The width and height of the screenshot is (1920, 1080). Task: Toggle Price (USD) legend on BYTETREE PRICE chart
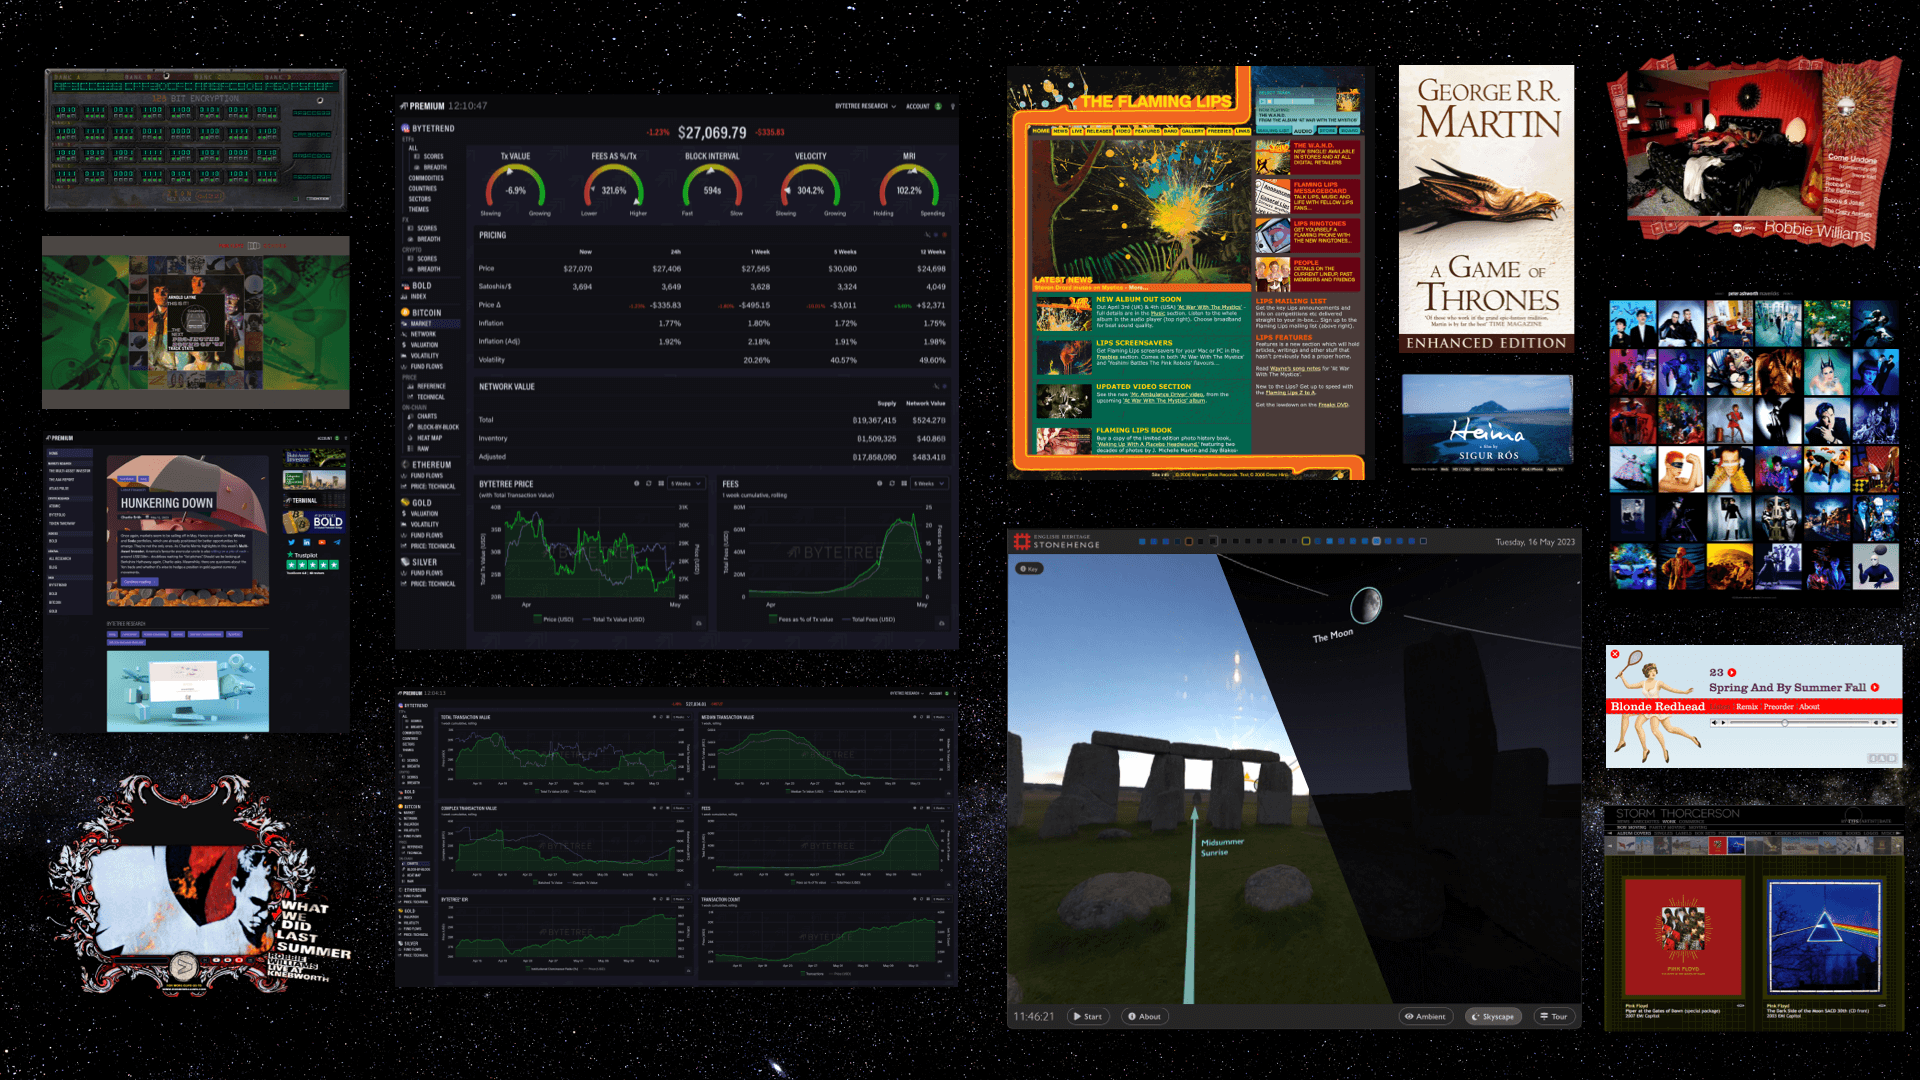click(x=555, y=620)
